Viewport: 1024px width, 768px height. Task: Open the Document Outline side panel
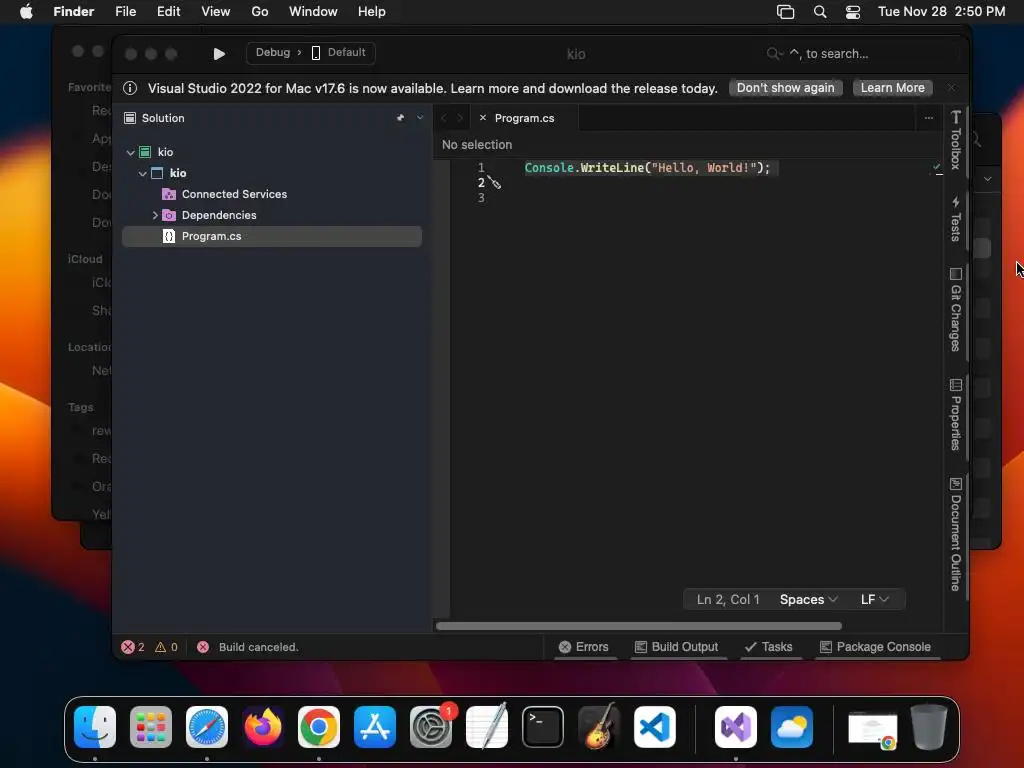tap(955, 534)
